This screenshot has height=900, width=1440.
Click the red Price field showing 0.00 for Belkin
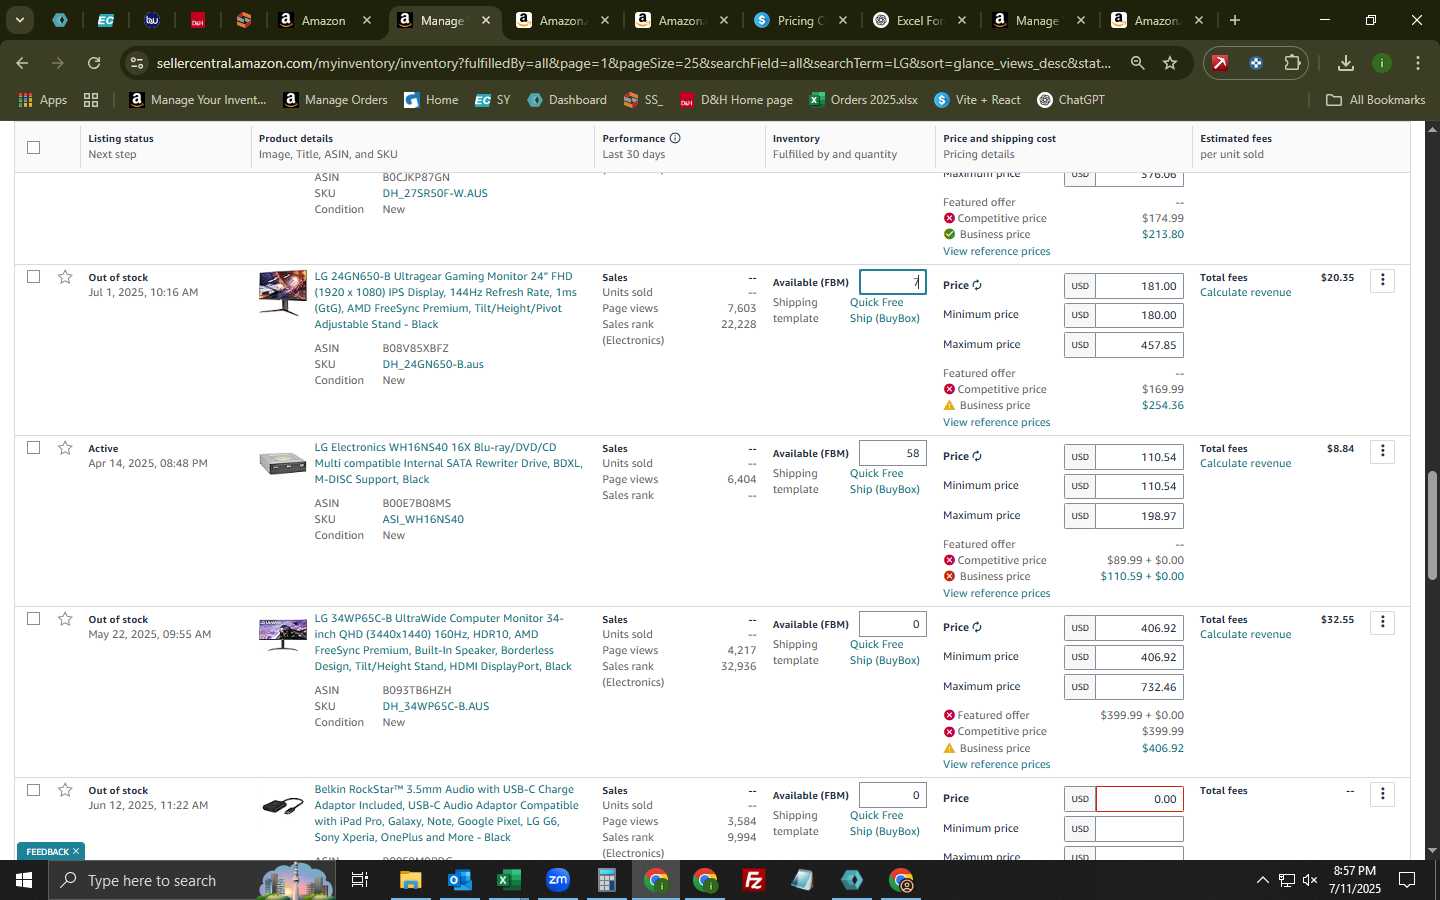[x=1139, y=799]
